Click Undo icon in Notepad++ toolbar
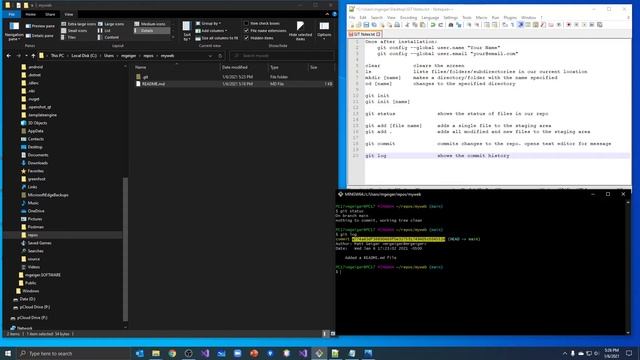 click(x=433, y=25)
